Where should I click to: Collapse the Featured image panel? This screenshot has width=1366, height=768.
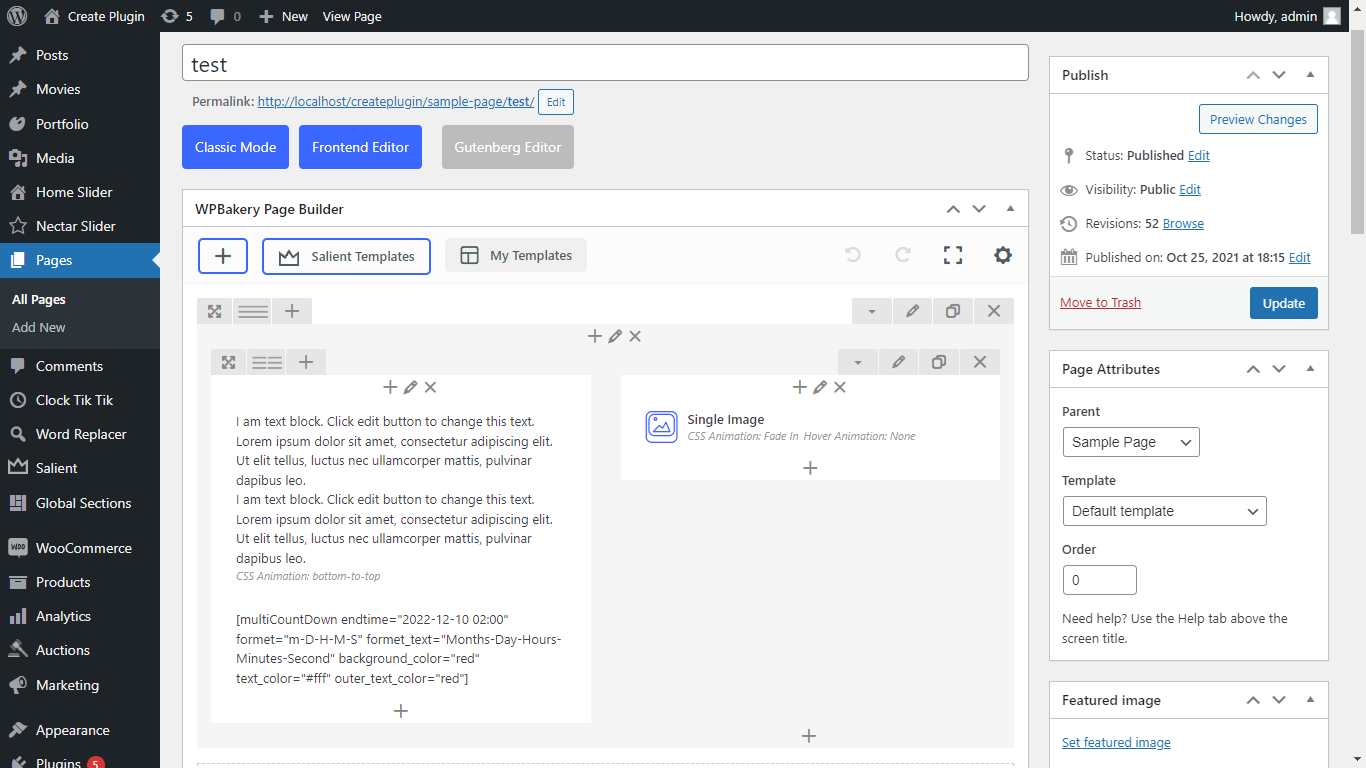pos(1310,700)
